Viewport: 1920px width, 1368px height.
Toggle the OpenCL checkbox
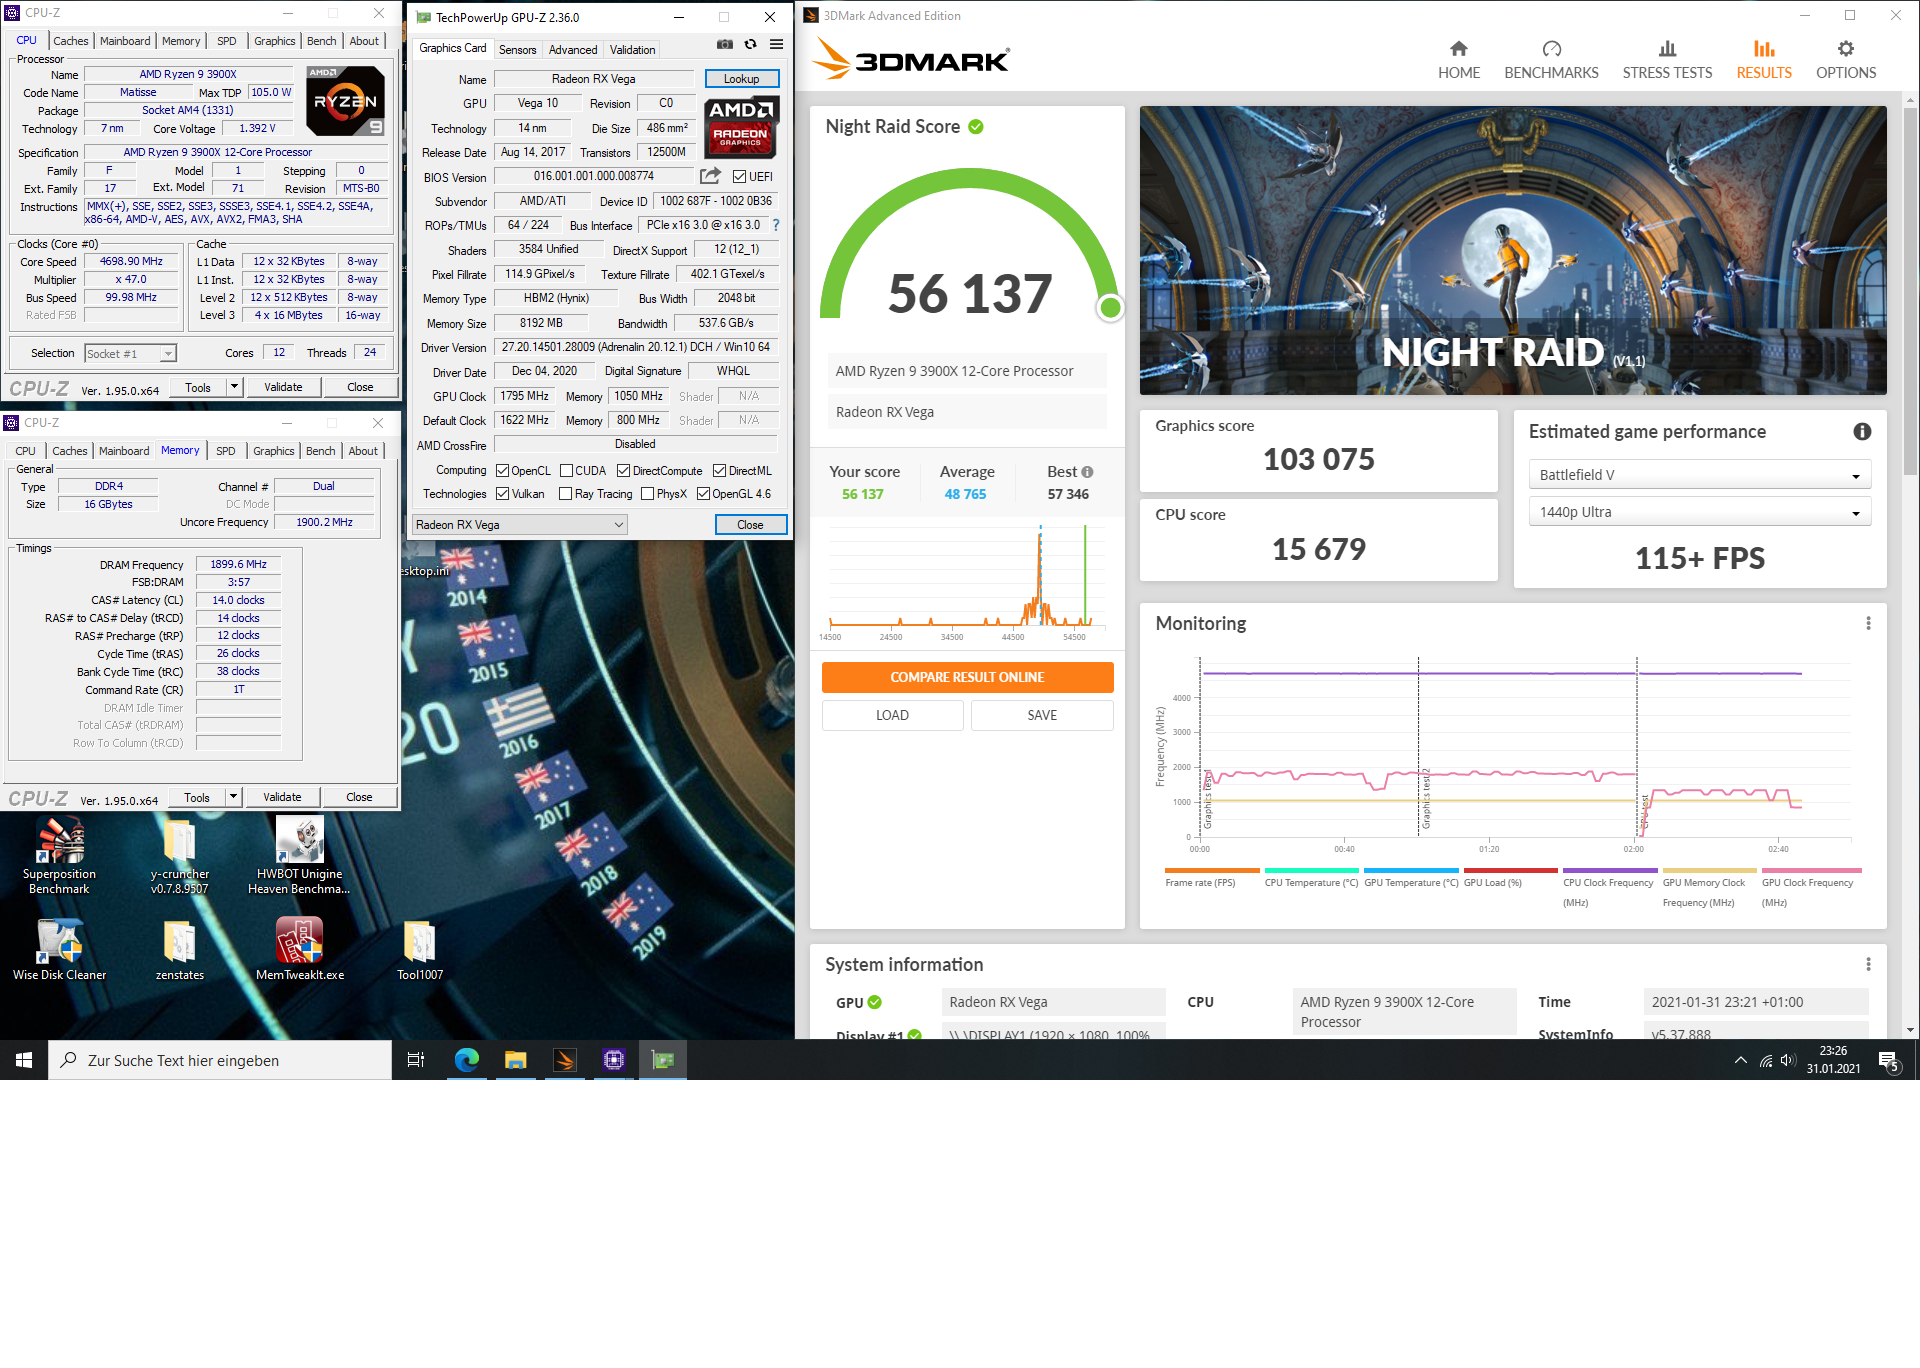tap(503, 471)
